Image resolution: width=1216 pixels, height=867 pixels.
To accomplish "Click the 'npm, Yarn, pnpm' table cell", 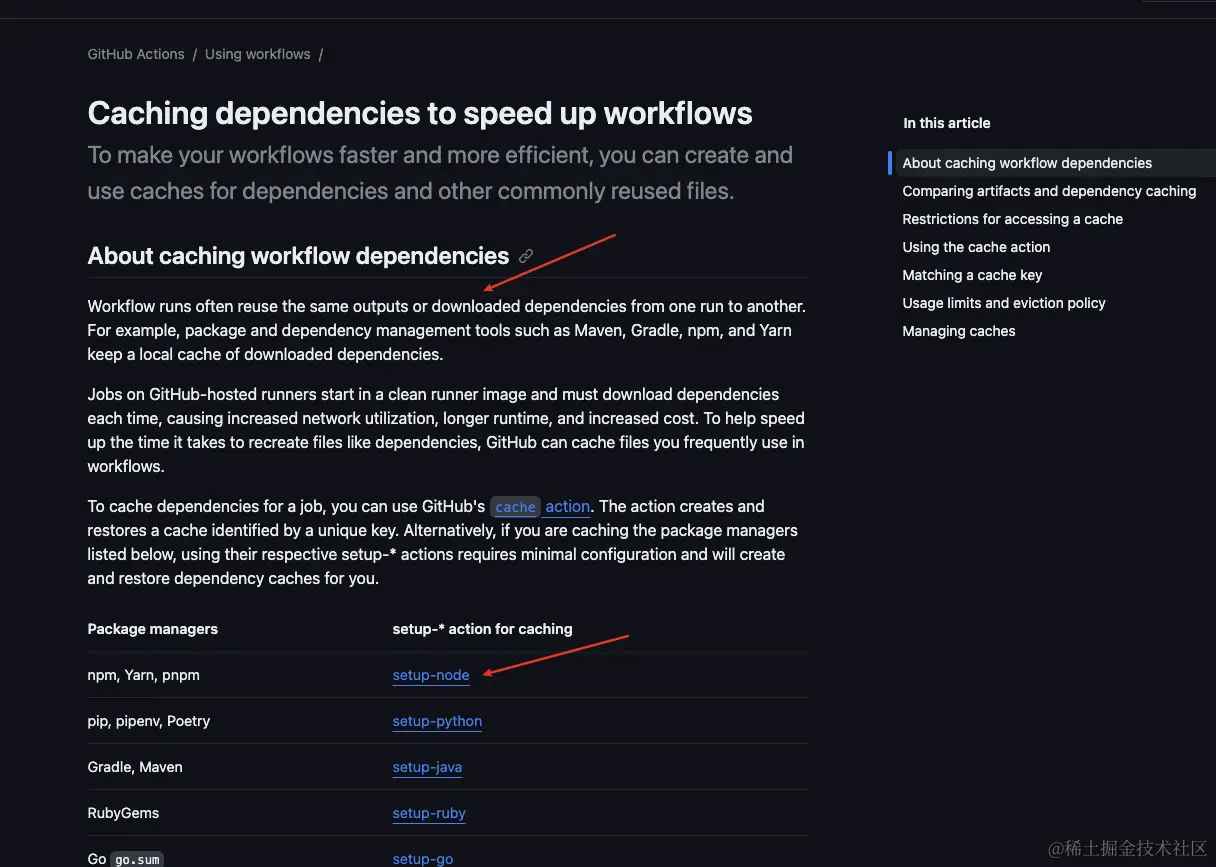I will [x=144, y=675].
